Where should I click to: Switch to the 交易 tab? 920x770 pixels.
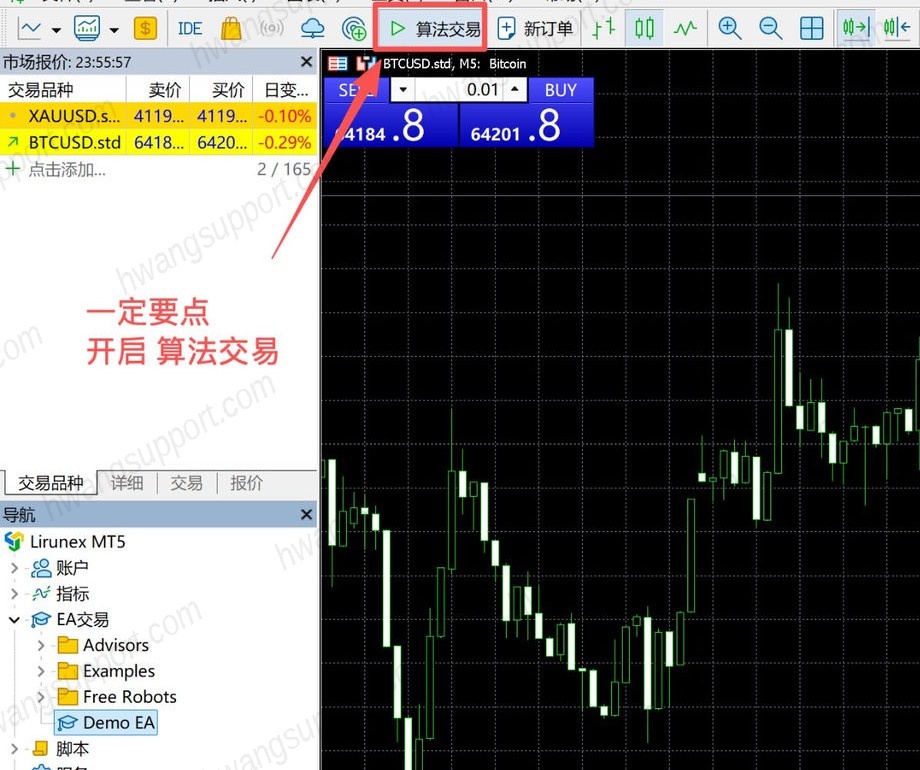187,482
